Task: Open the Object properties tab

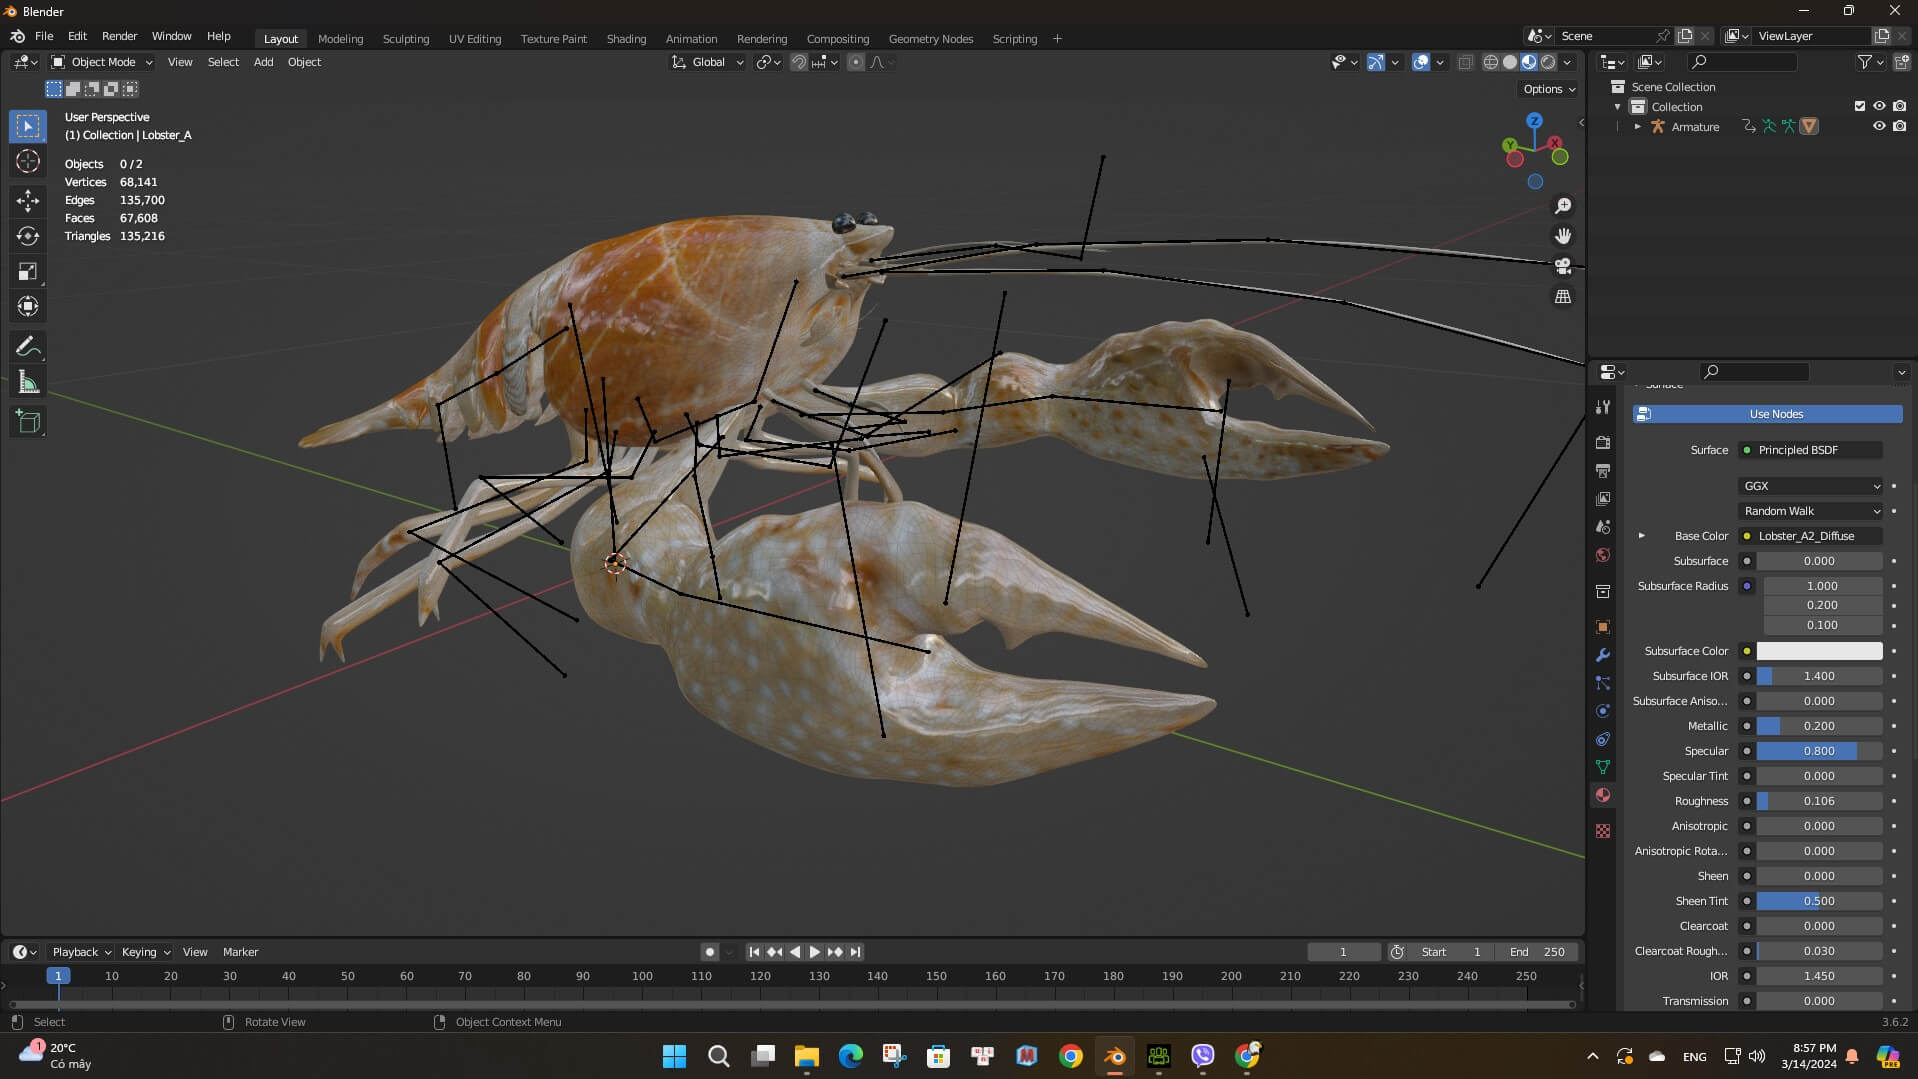Action: tap(1603, 627)
